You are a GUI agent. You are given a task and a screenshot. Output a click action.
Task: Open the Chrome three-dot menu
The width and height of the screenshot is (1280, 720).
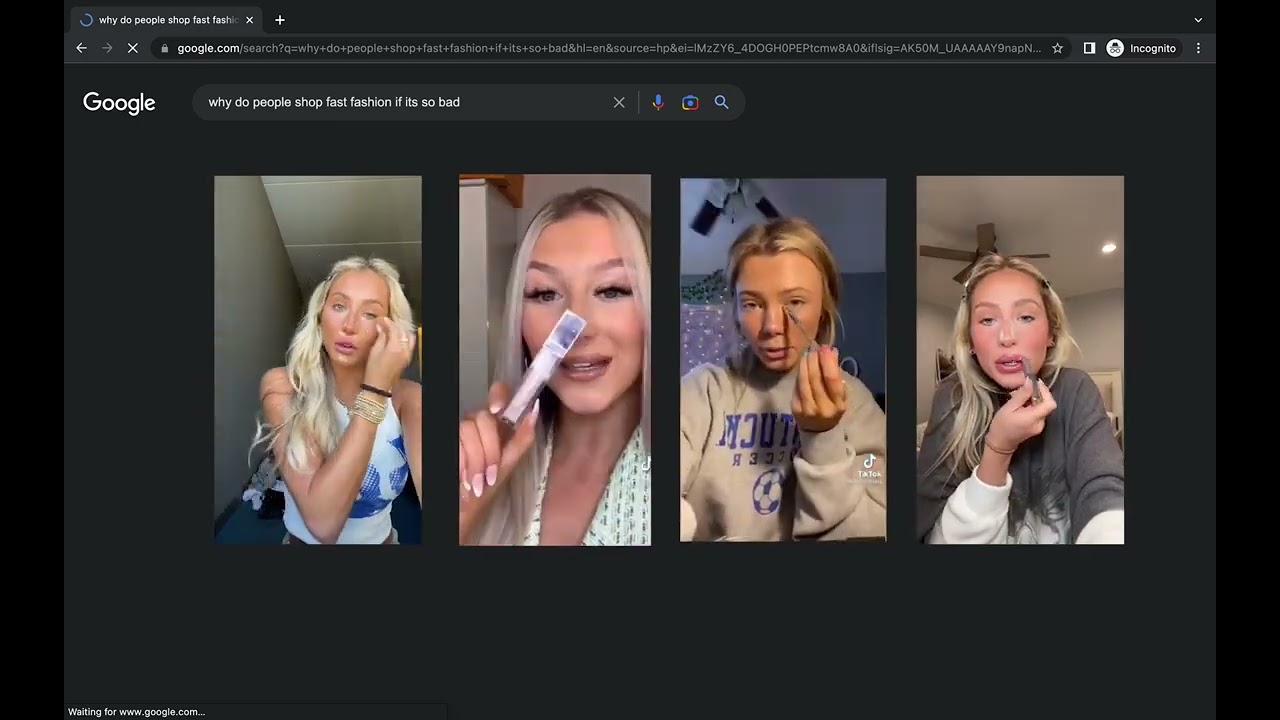tap(1198, 48)
